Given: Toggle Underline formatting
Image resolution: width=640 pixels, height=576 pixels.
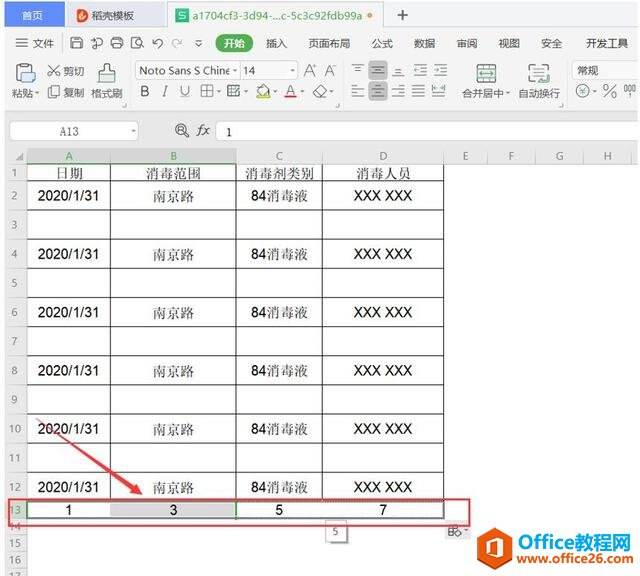Looking at the screenshot, I should 184,91.
